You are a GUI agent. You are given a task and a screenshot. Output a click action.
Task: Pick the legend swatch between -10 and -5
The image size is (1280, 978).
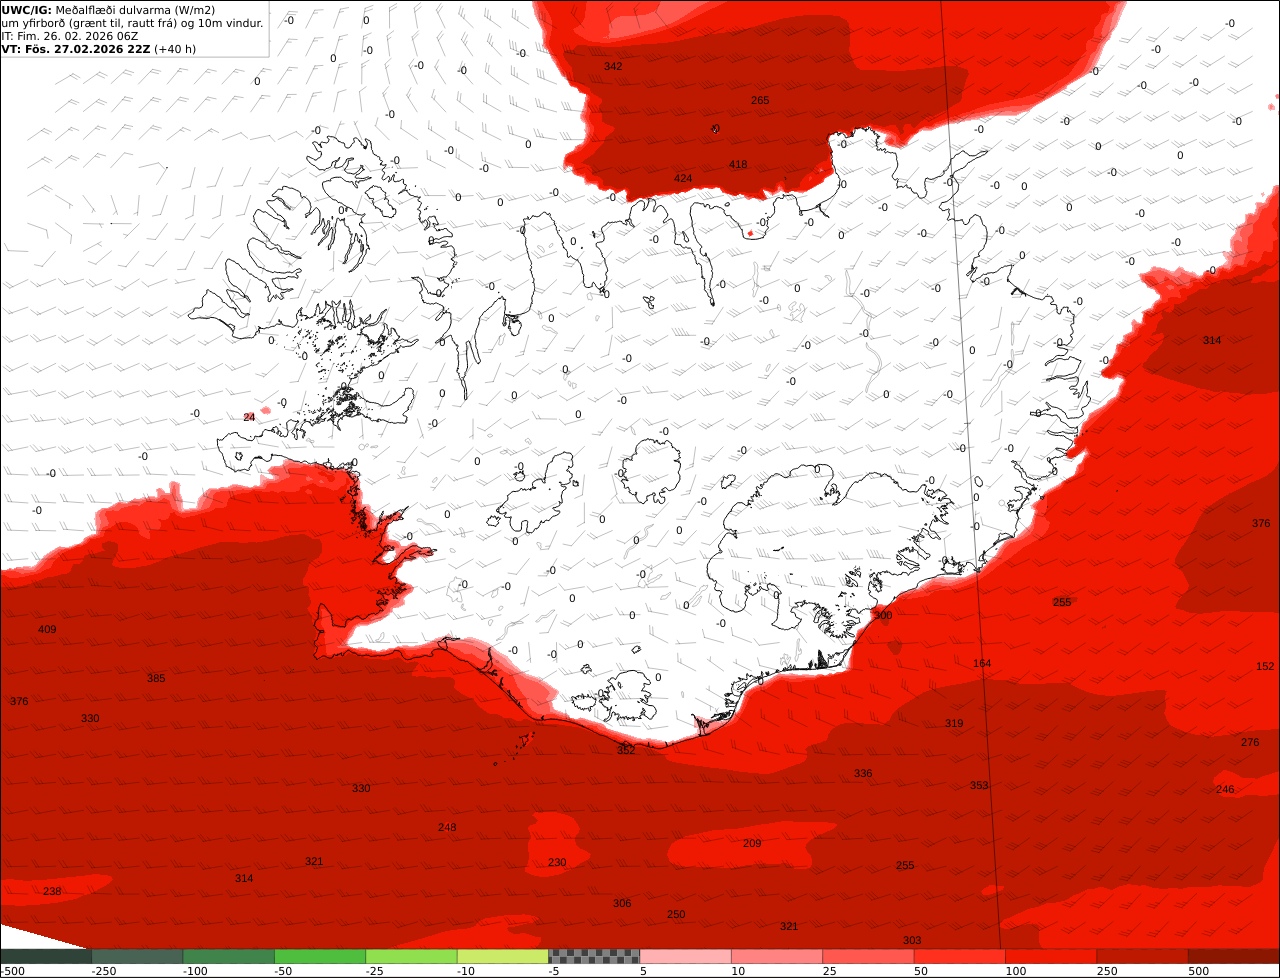(503, 956)
